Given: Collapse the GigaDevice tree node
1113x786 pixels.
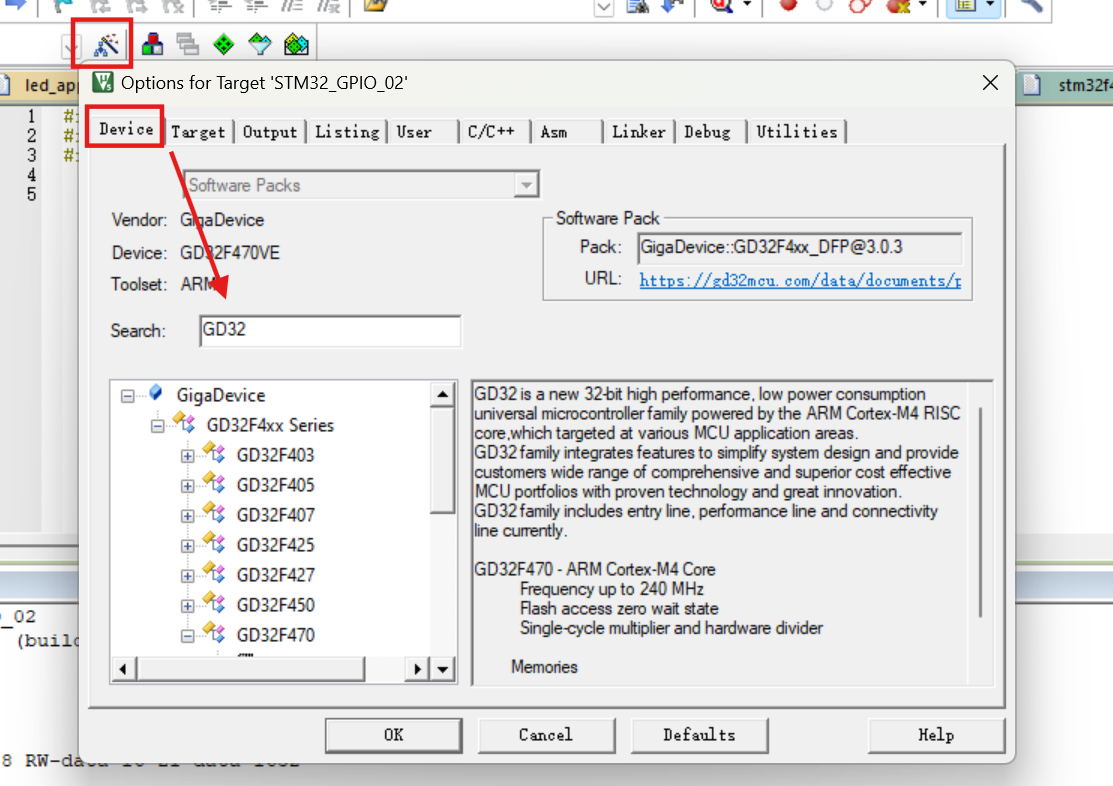Looking at the screenshot, I should 128,395.
